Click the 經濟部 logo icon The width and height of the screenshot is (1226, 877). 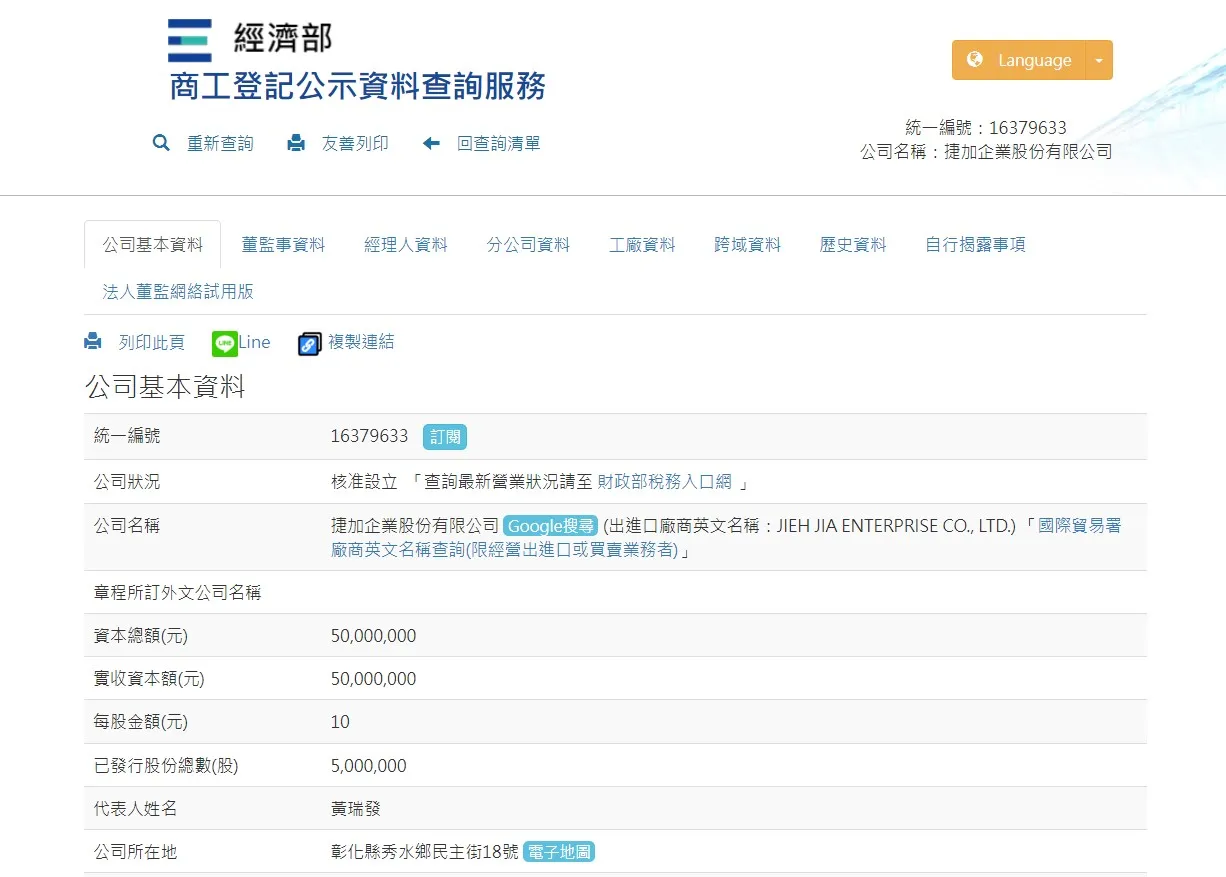click(x=190, y=41)
